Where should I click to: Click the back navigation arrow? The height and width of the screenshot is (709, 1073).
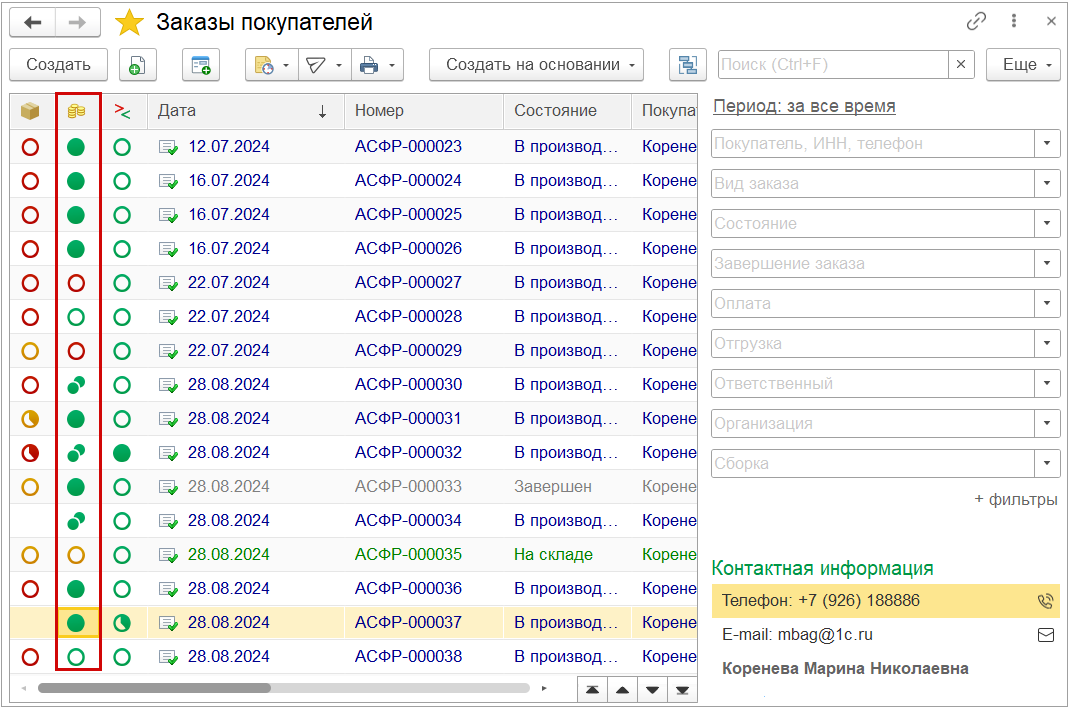click(33, 22)
